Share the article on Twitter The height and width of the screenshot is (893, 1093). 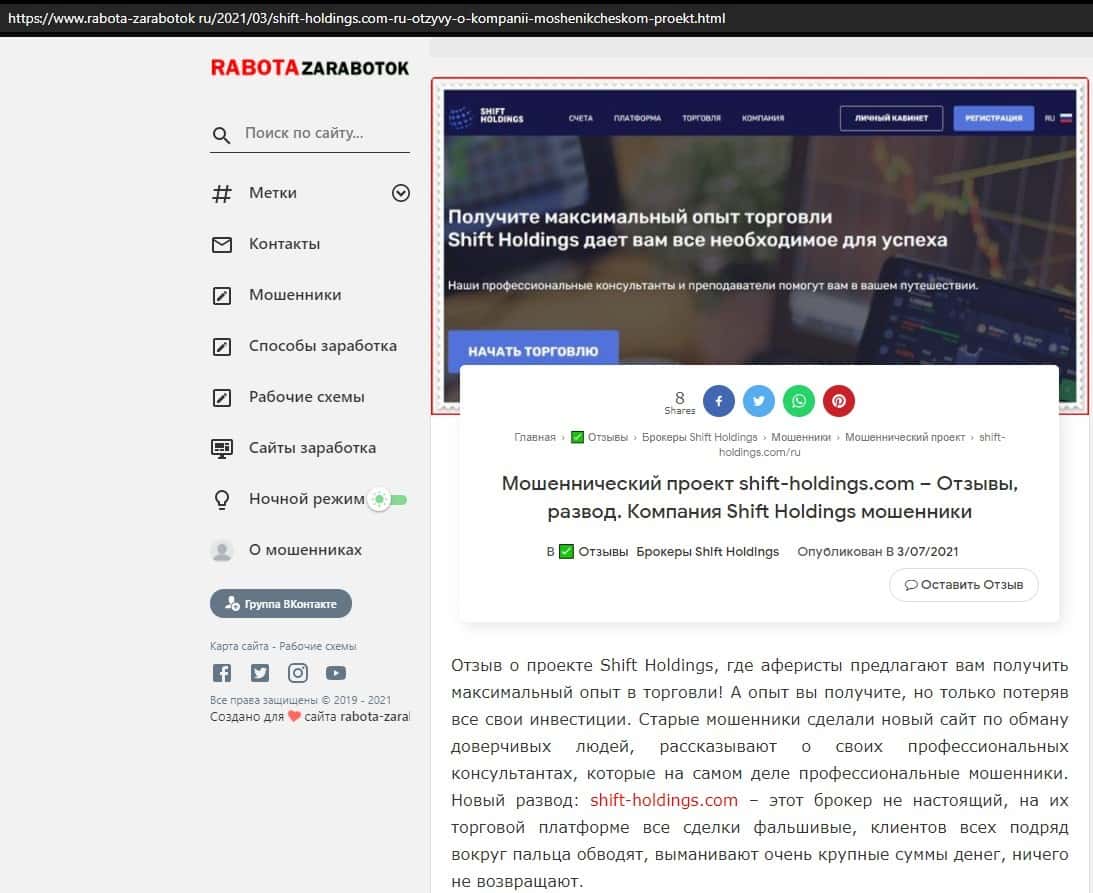point(758,401)
